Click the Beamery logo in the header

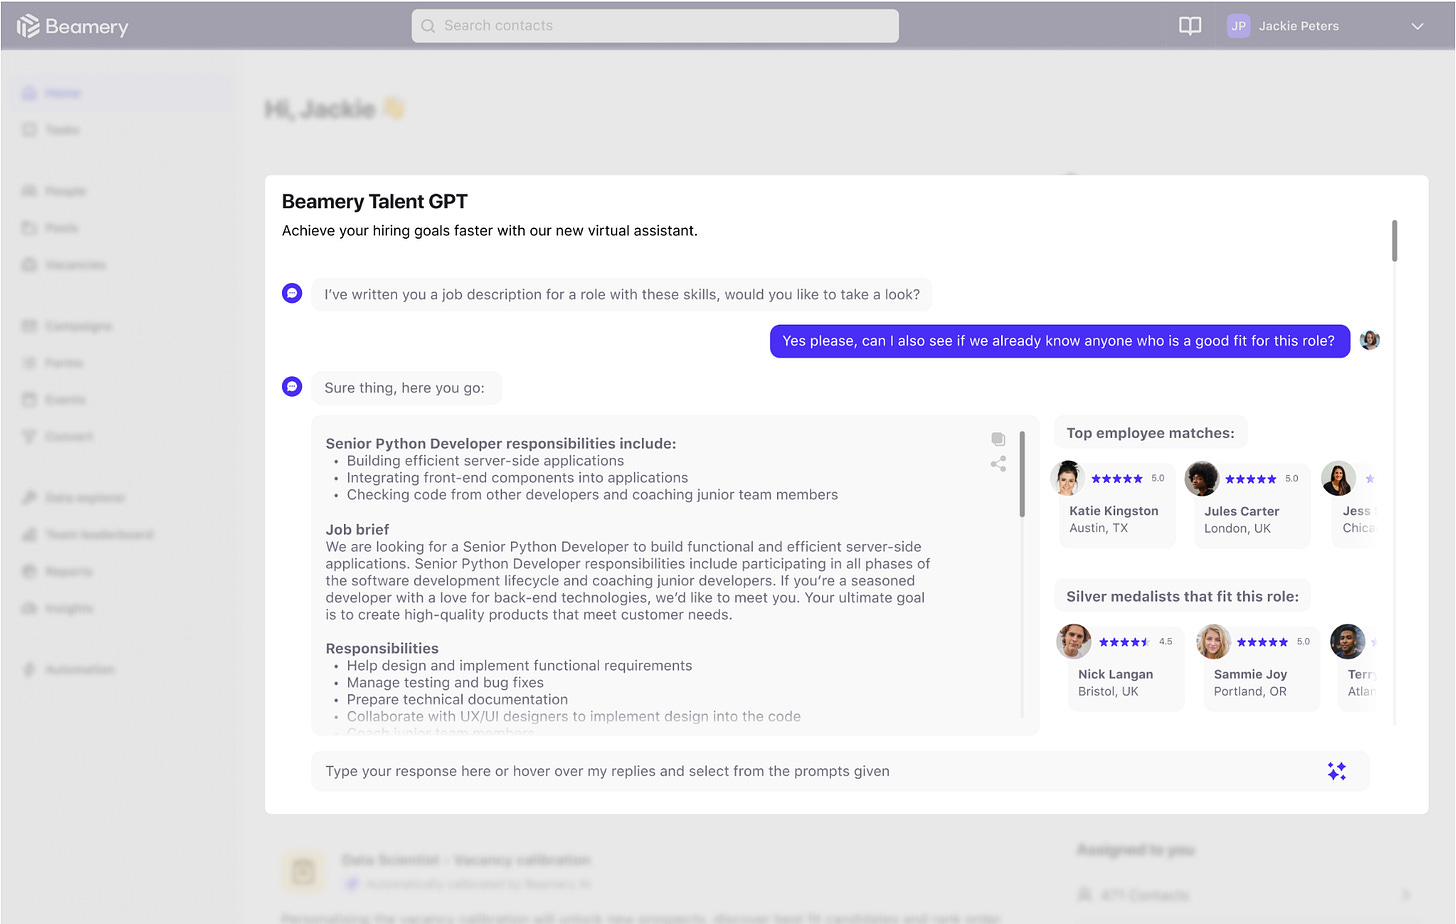coord(73,26)
